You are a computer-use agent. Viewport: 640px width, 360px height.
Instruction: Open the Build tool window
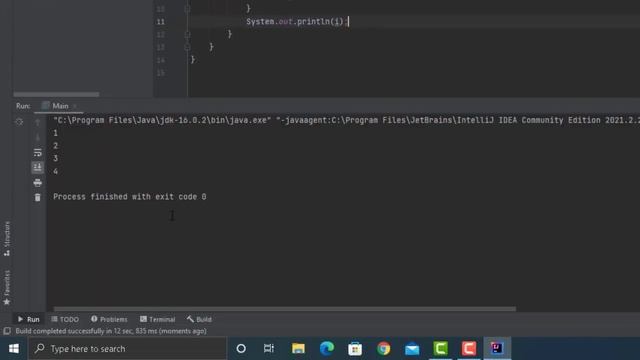click(199, 319)
